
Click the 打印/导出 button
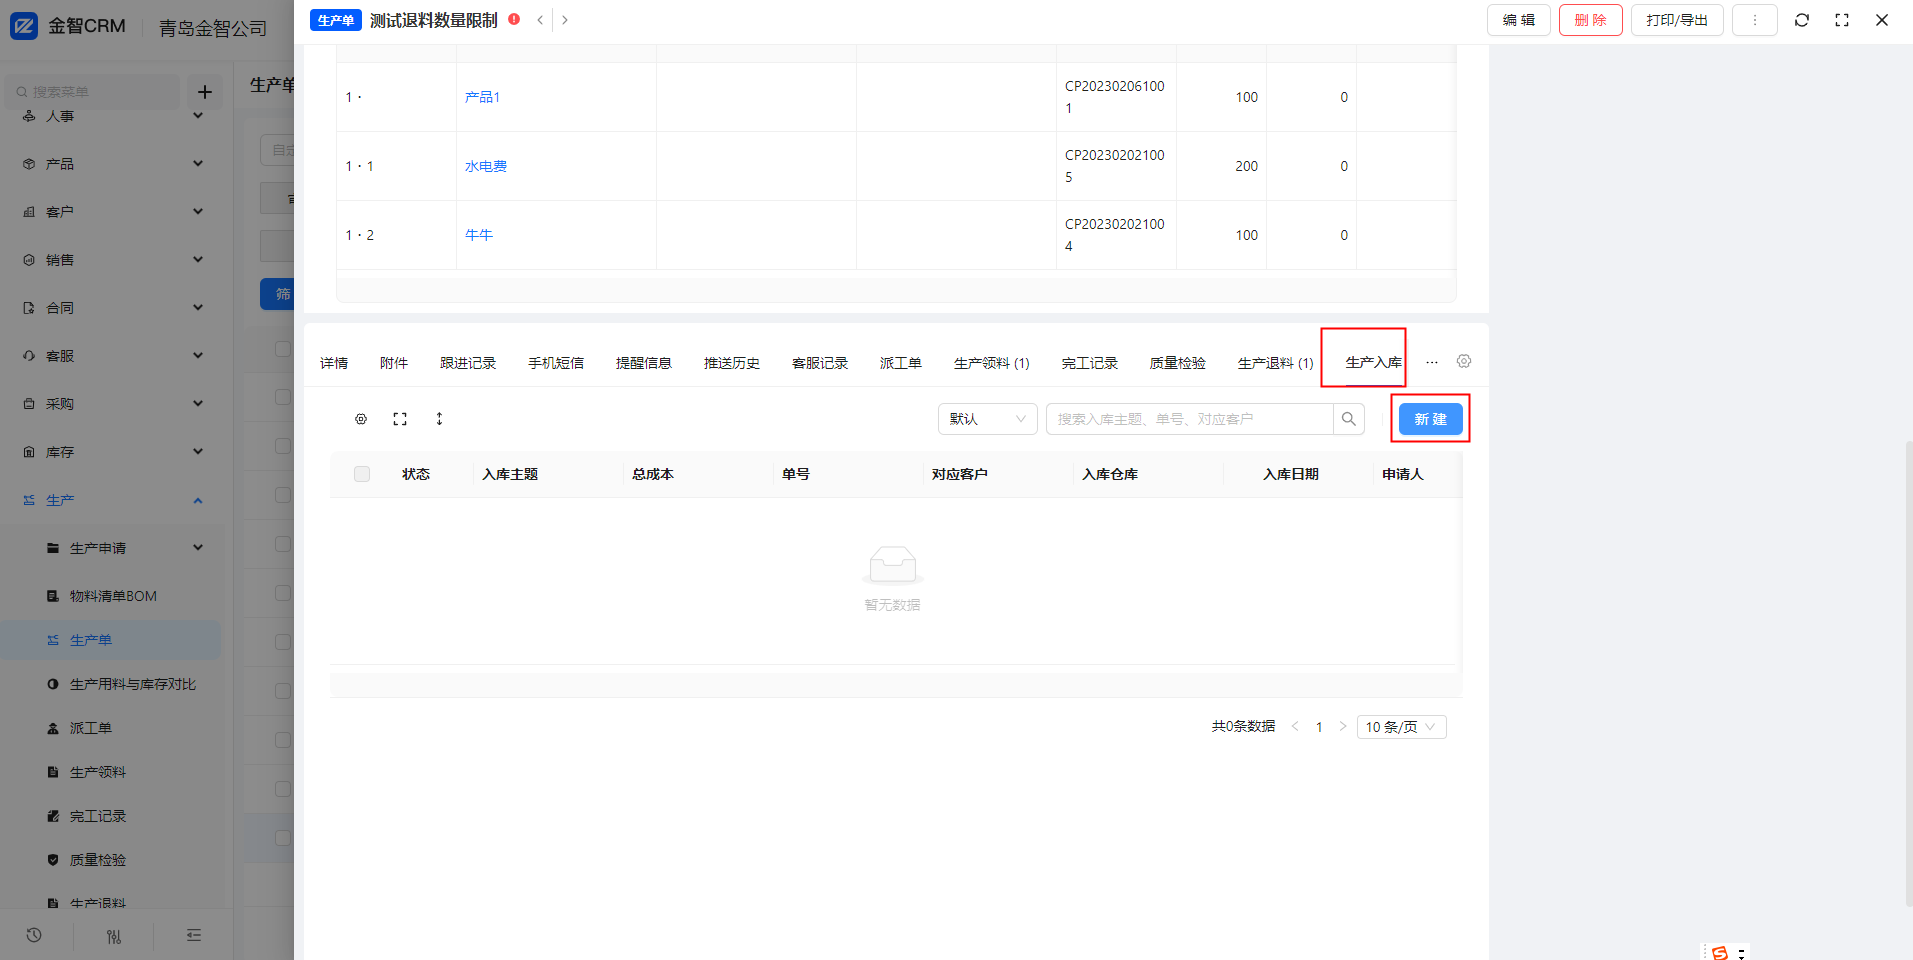click(1677, 20)
